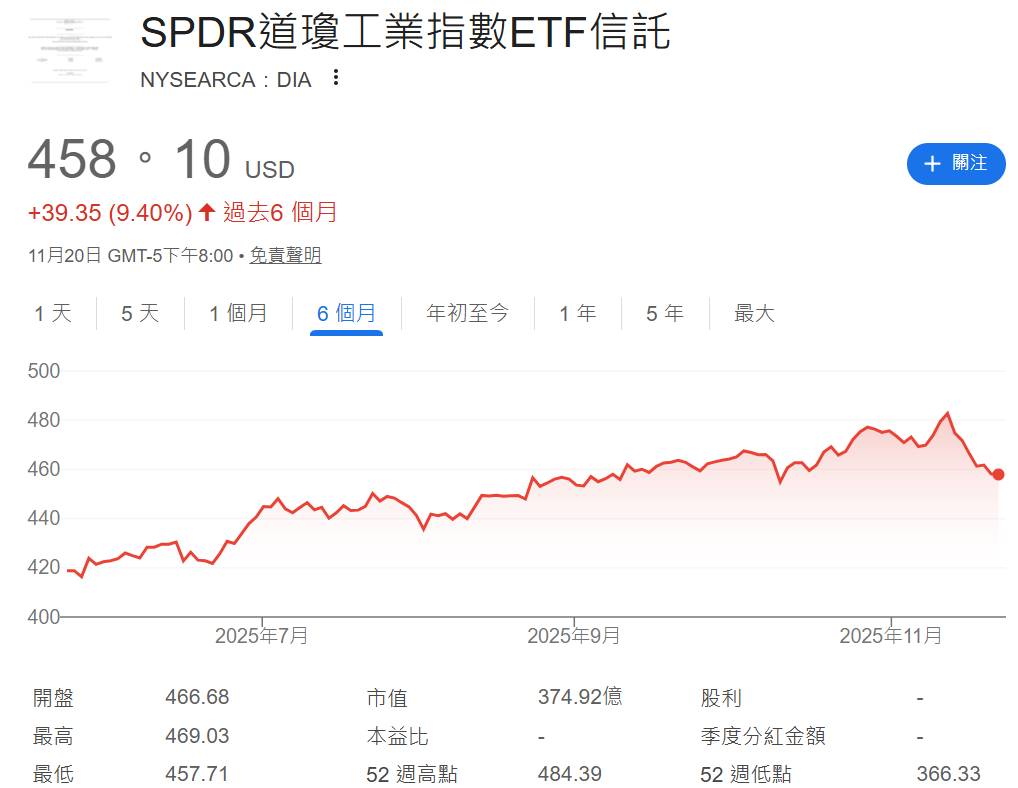Click the plus icon on the 關注 button
This screenshot has width=1018, height=788.
click(x=934, y=164)
